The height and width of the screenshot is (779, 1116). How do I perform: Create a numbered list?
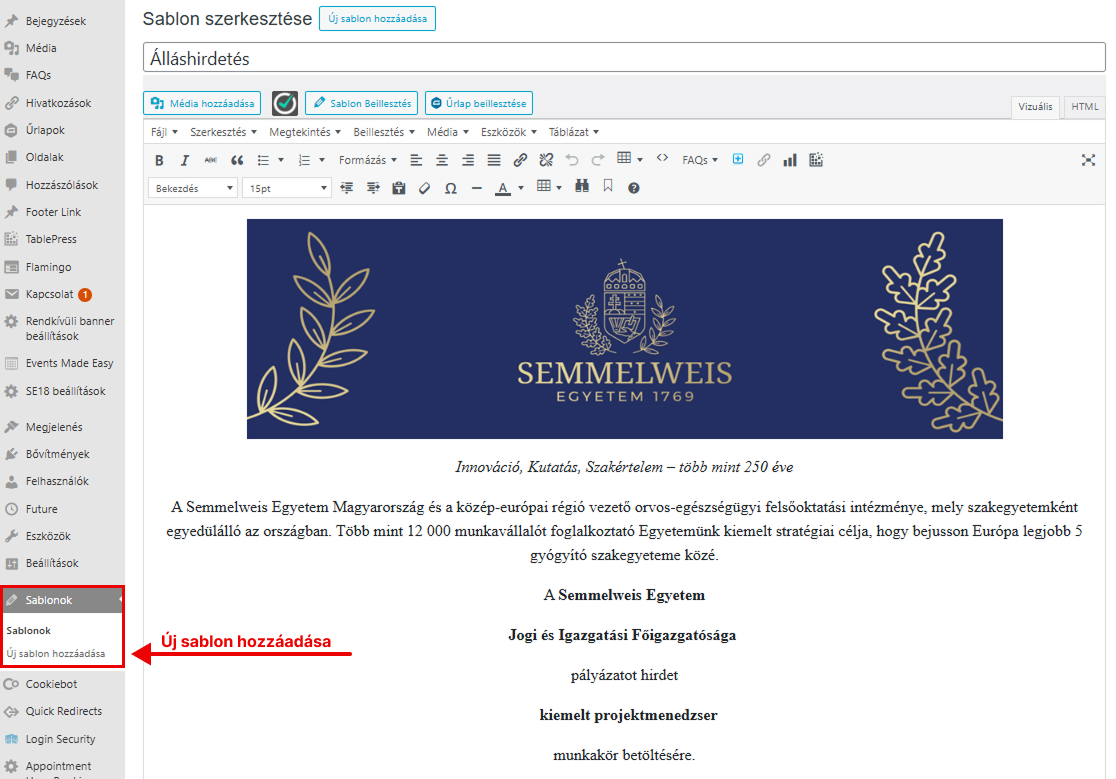point(304,161)
